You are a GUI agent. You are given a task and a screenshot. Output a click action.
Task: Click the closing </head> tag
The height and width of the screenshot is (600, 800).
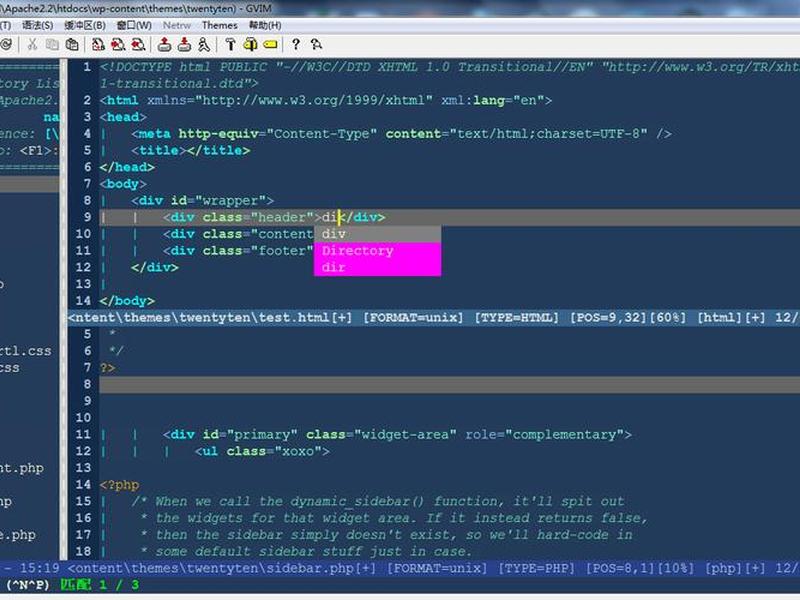pyautogui.click(x=127, y=167)
